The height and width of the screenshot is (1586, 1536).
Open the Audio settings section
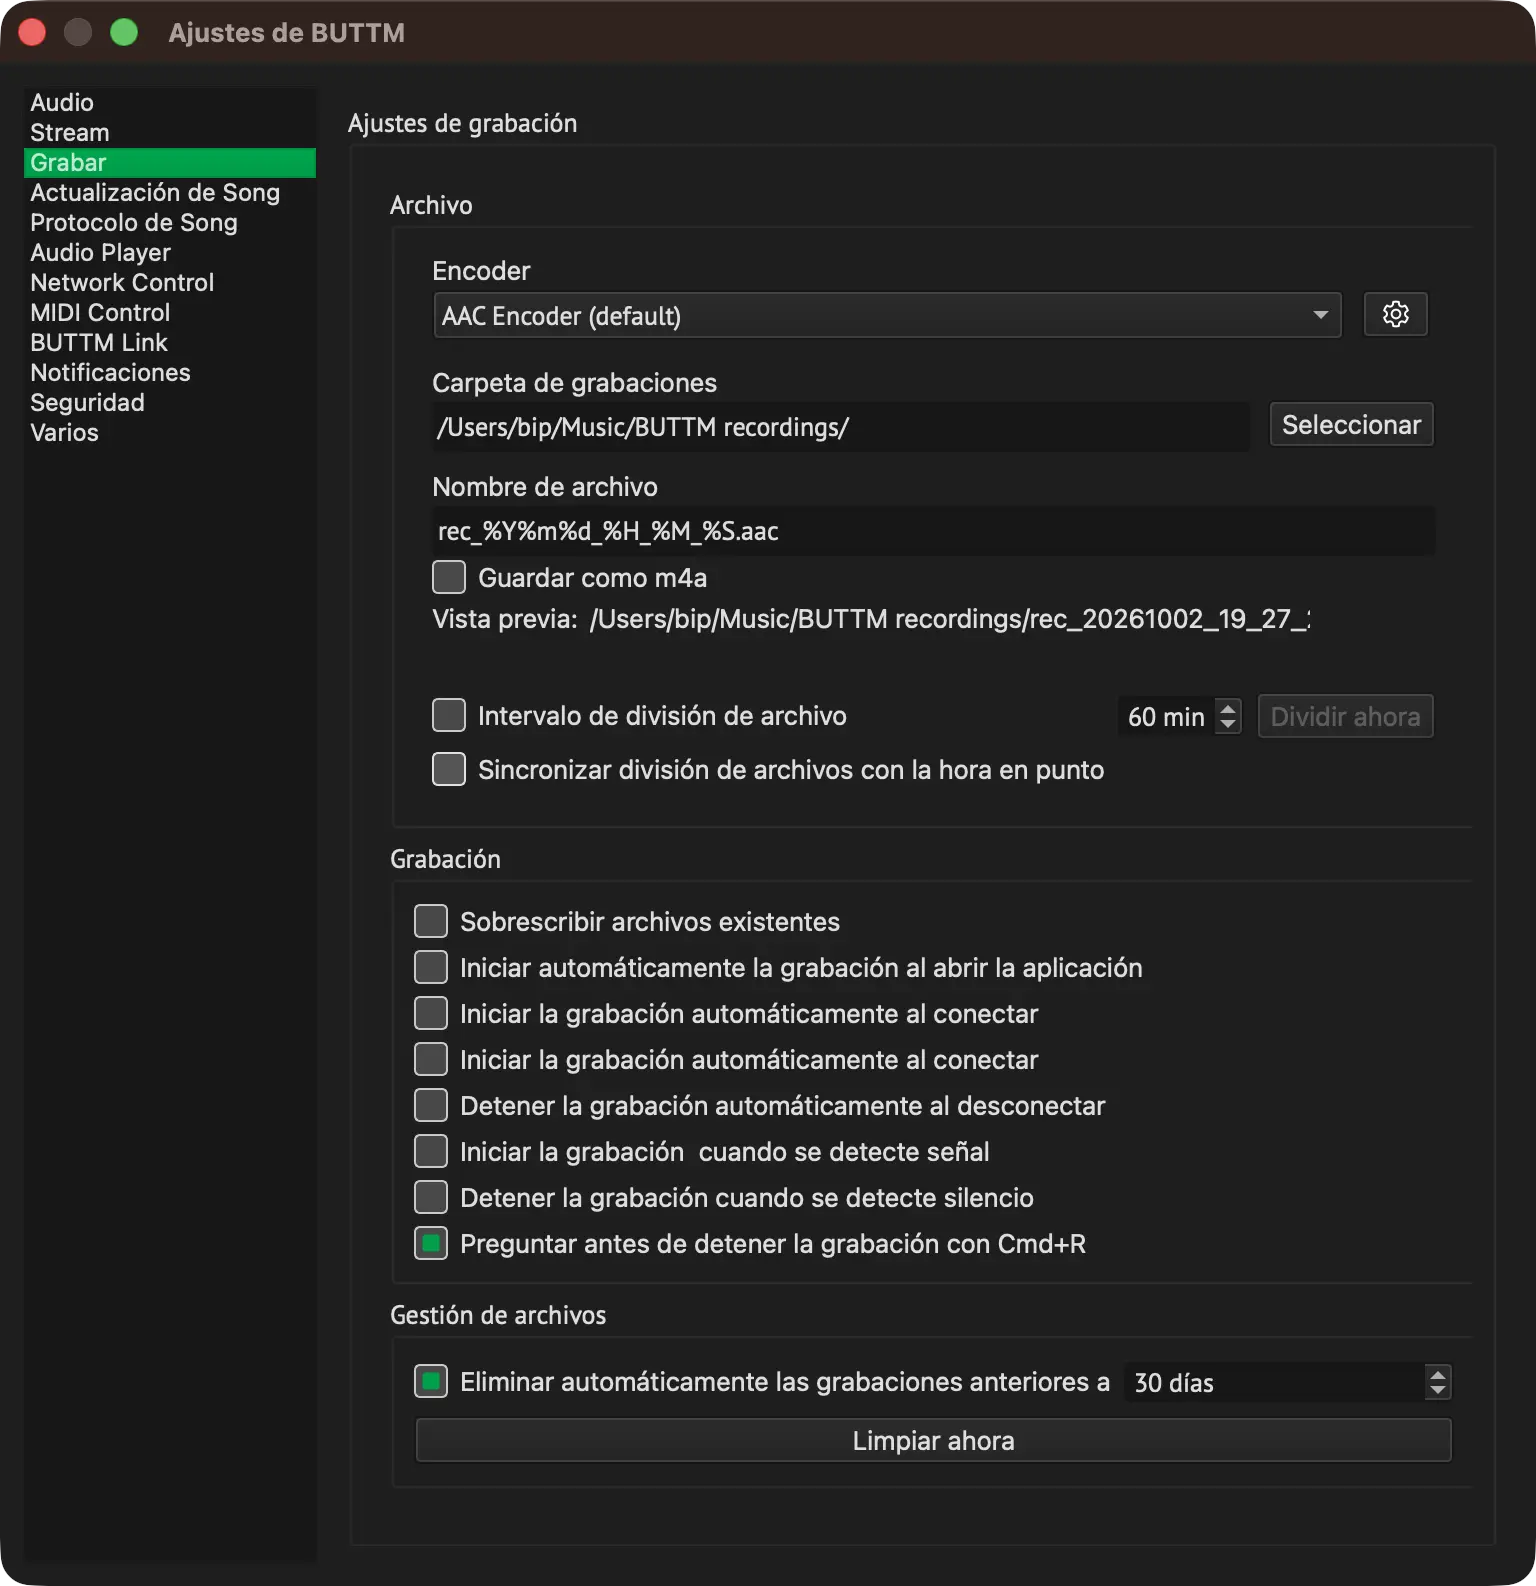[170, 103]
